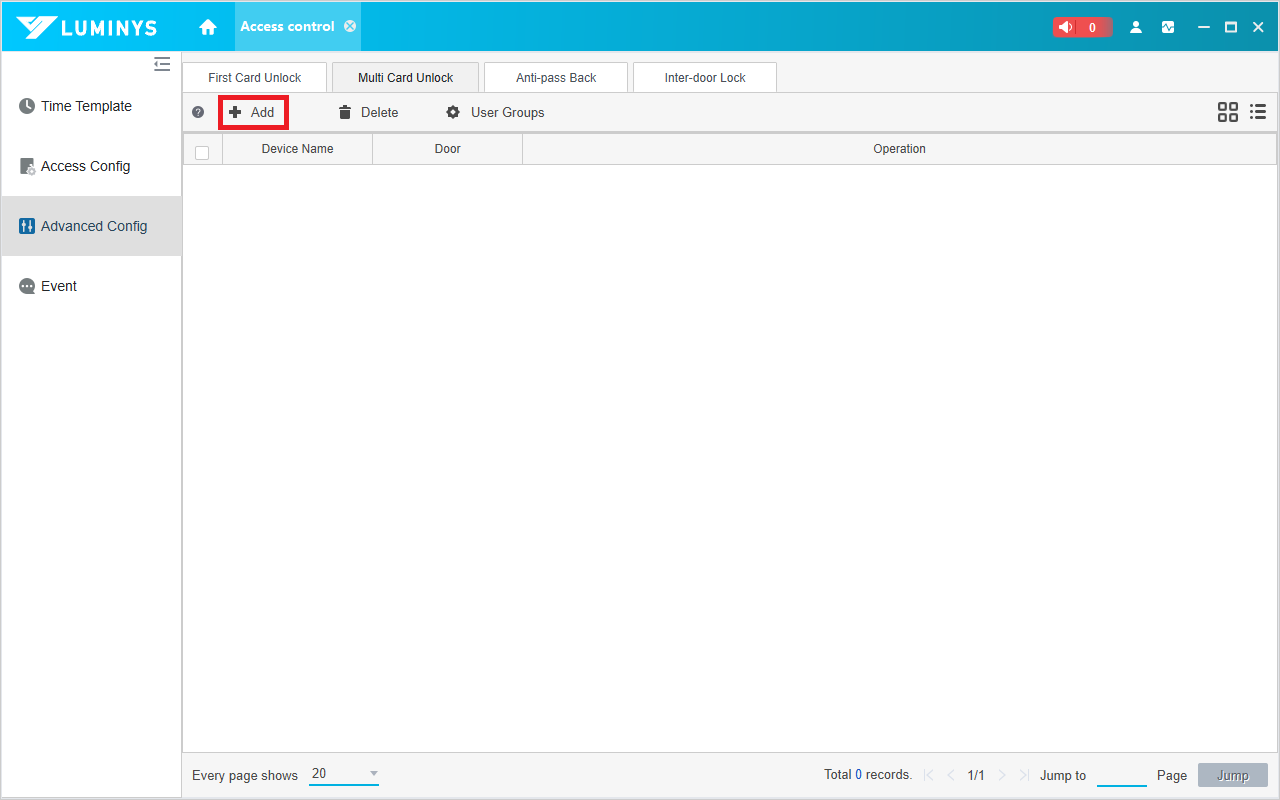Image resolution: width=1280 pixels, height=800 pixels.
Task: Collapse the left sidebar menu
Action: click(x=162, y=65)
